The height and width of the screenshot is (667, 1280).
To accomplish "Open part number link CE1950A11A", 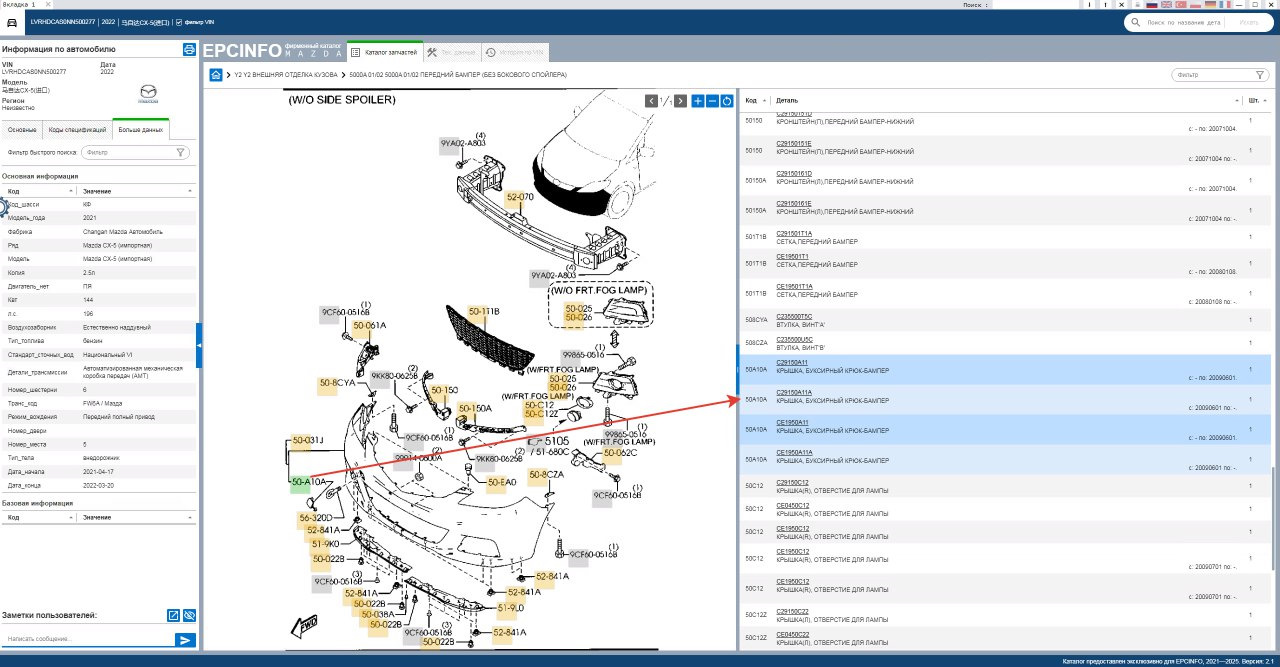I will point(795,453).
